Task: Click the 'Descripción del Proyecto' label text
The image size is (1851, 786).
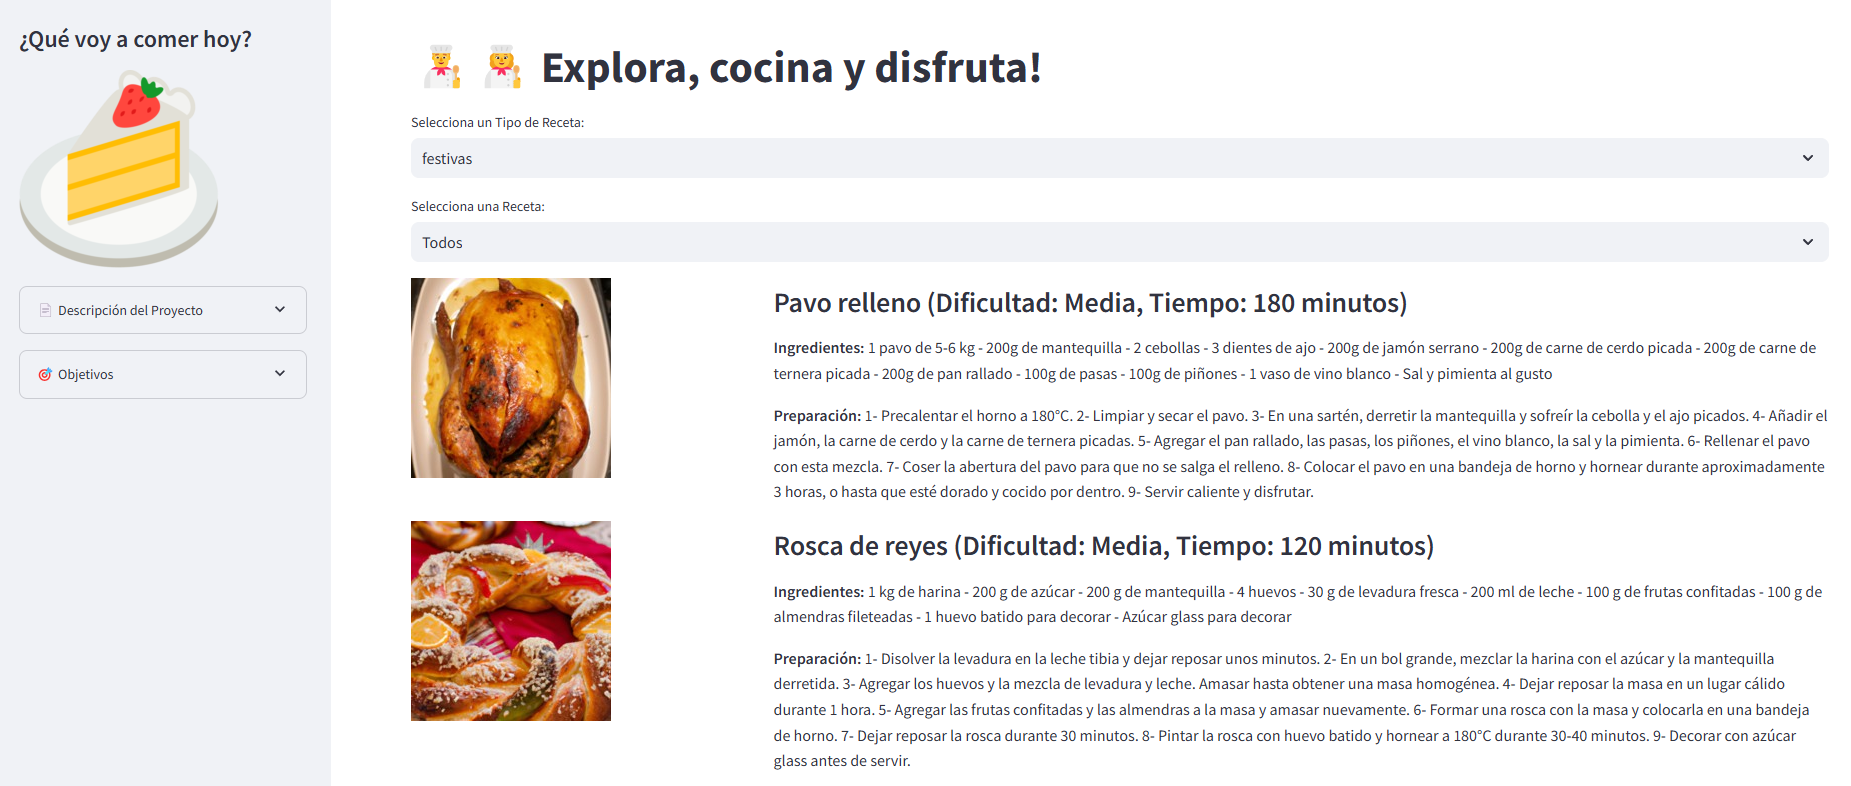Action: 130,310
